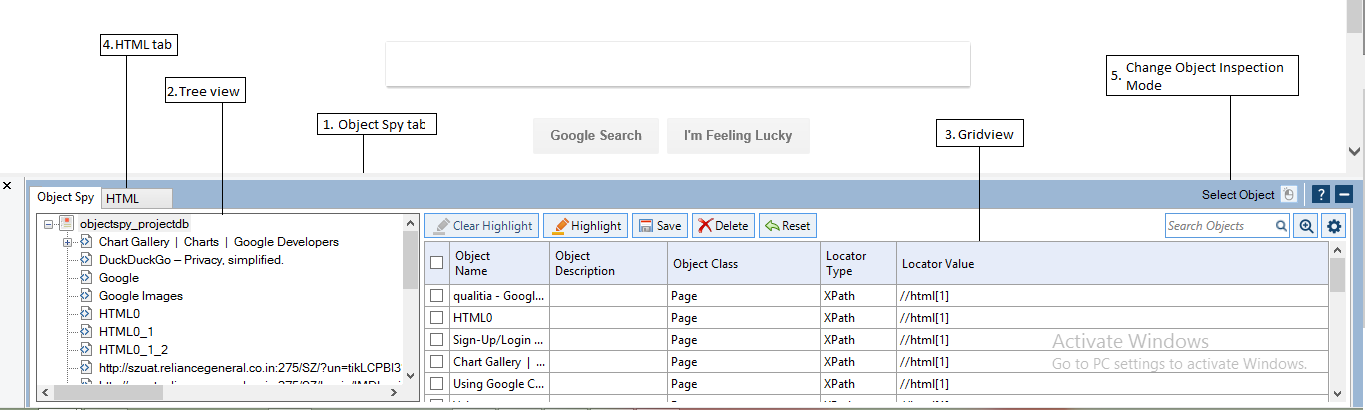
Task: Click the Highlight toolbar button
Action: click(x=585, y=226)
